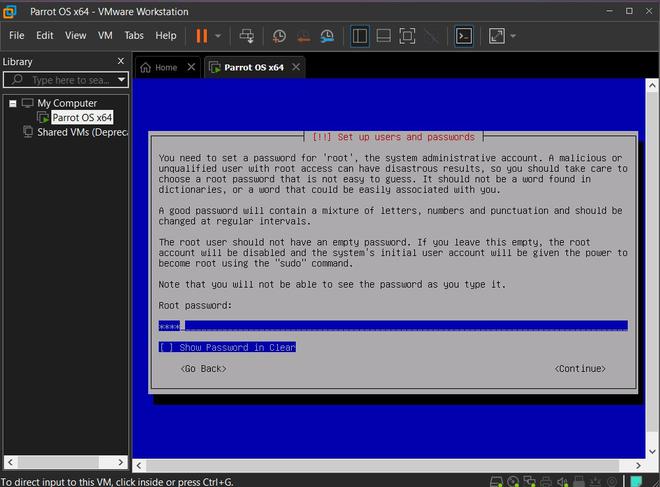Close the Library panel
Image resolution: width=660 pixels, height=487 pixels.
pos(121,61)
